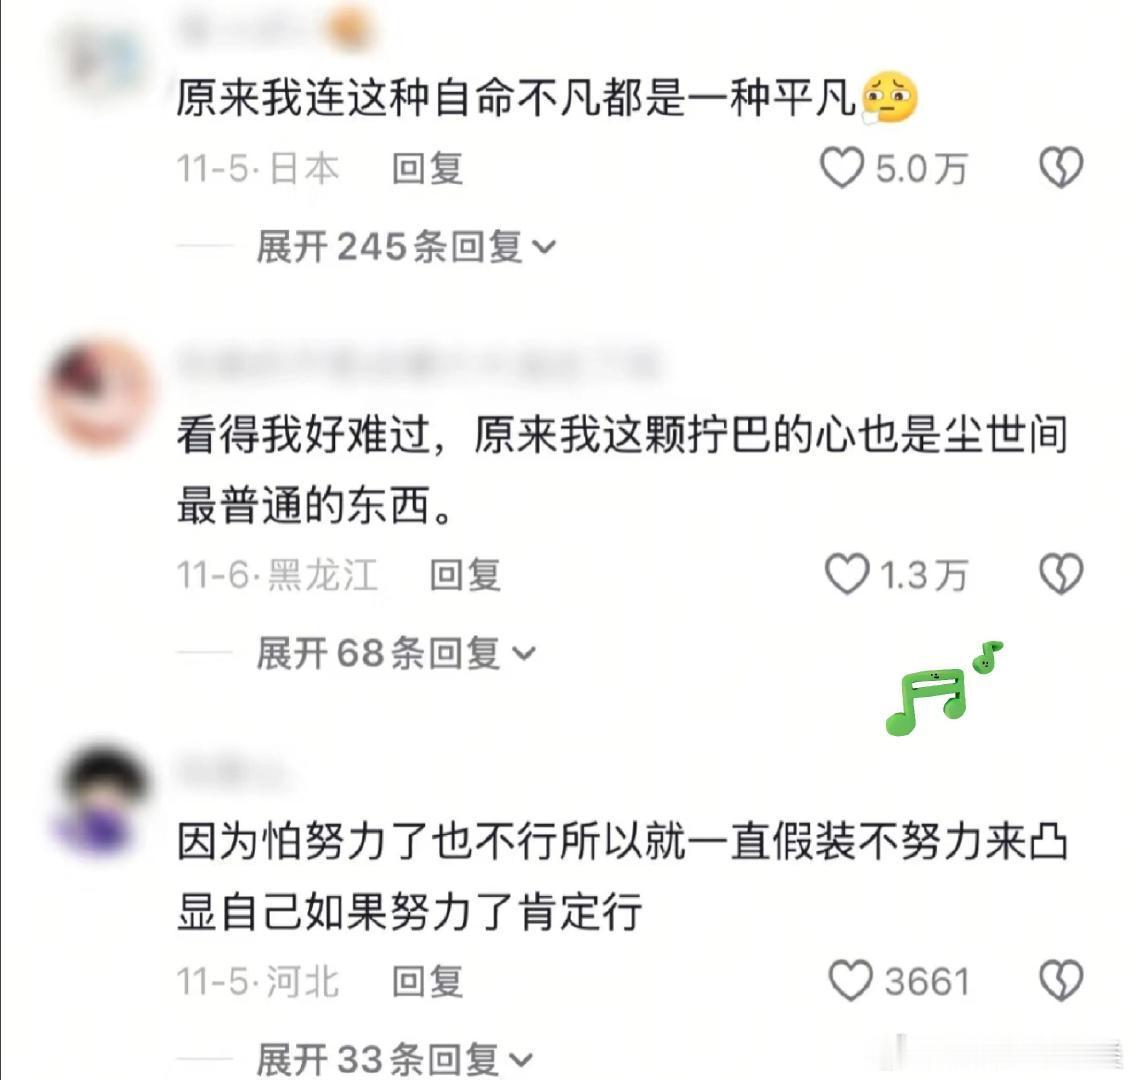Screen dimensions: 1133x1080
Task: Reply to the 11-6 黑龙江 comment
Action: 465,576
